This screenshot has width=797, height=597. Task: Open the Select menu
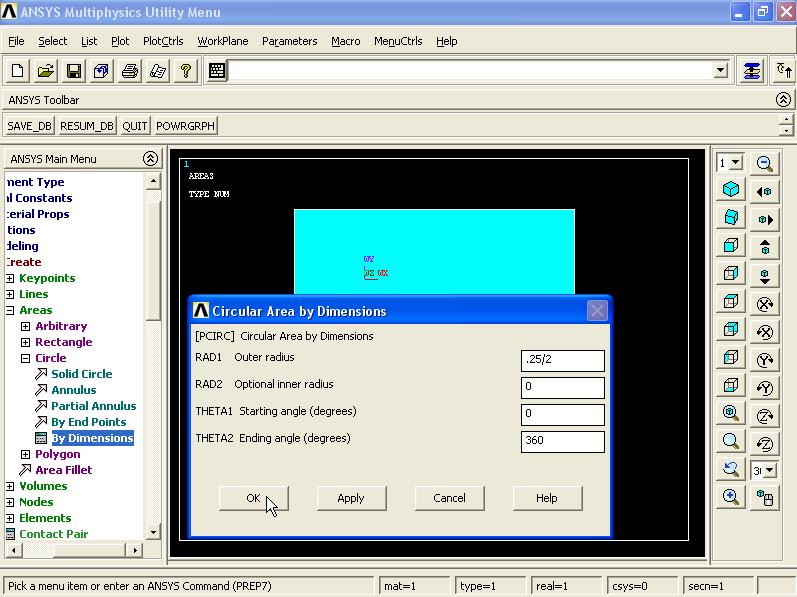52,41
